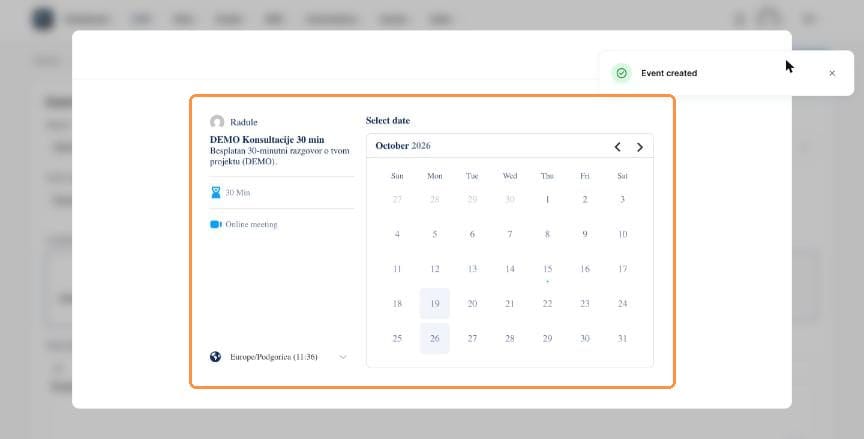Click date 10 in October calendar
864x439 pixels.
(x=622, y=234)
